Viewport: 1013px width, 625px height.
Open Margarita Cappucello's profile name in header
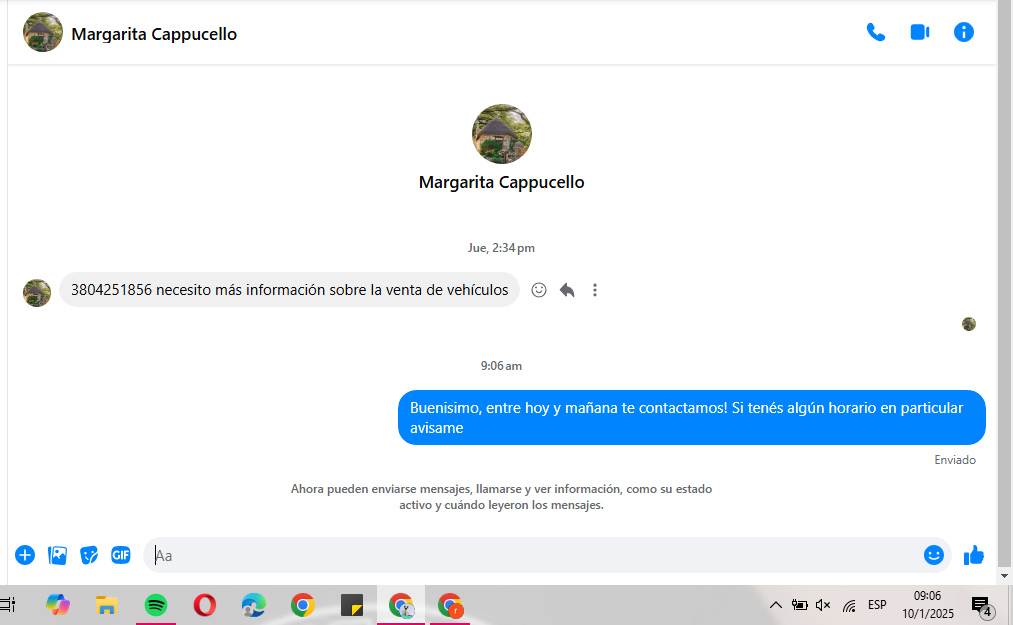[154, 34]
